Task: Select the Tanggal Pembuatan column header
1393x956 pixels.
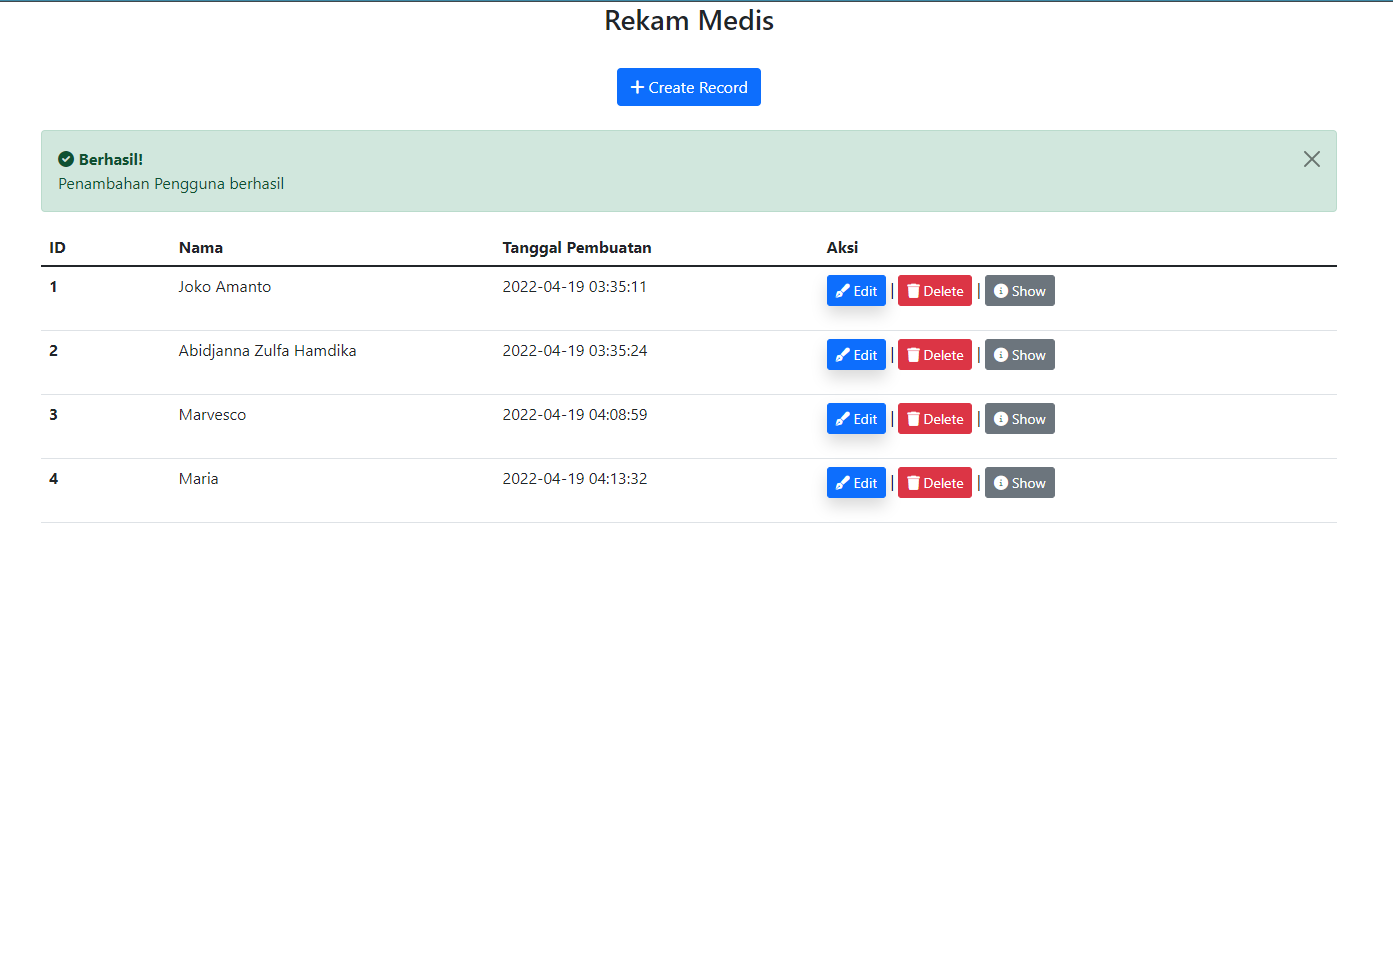Action: point(576,247)
